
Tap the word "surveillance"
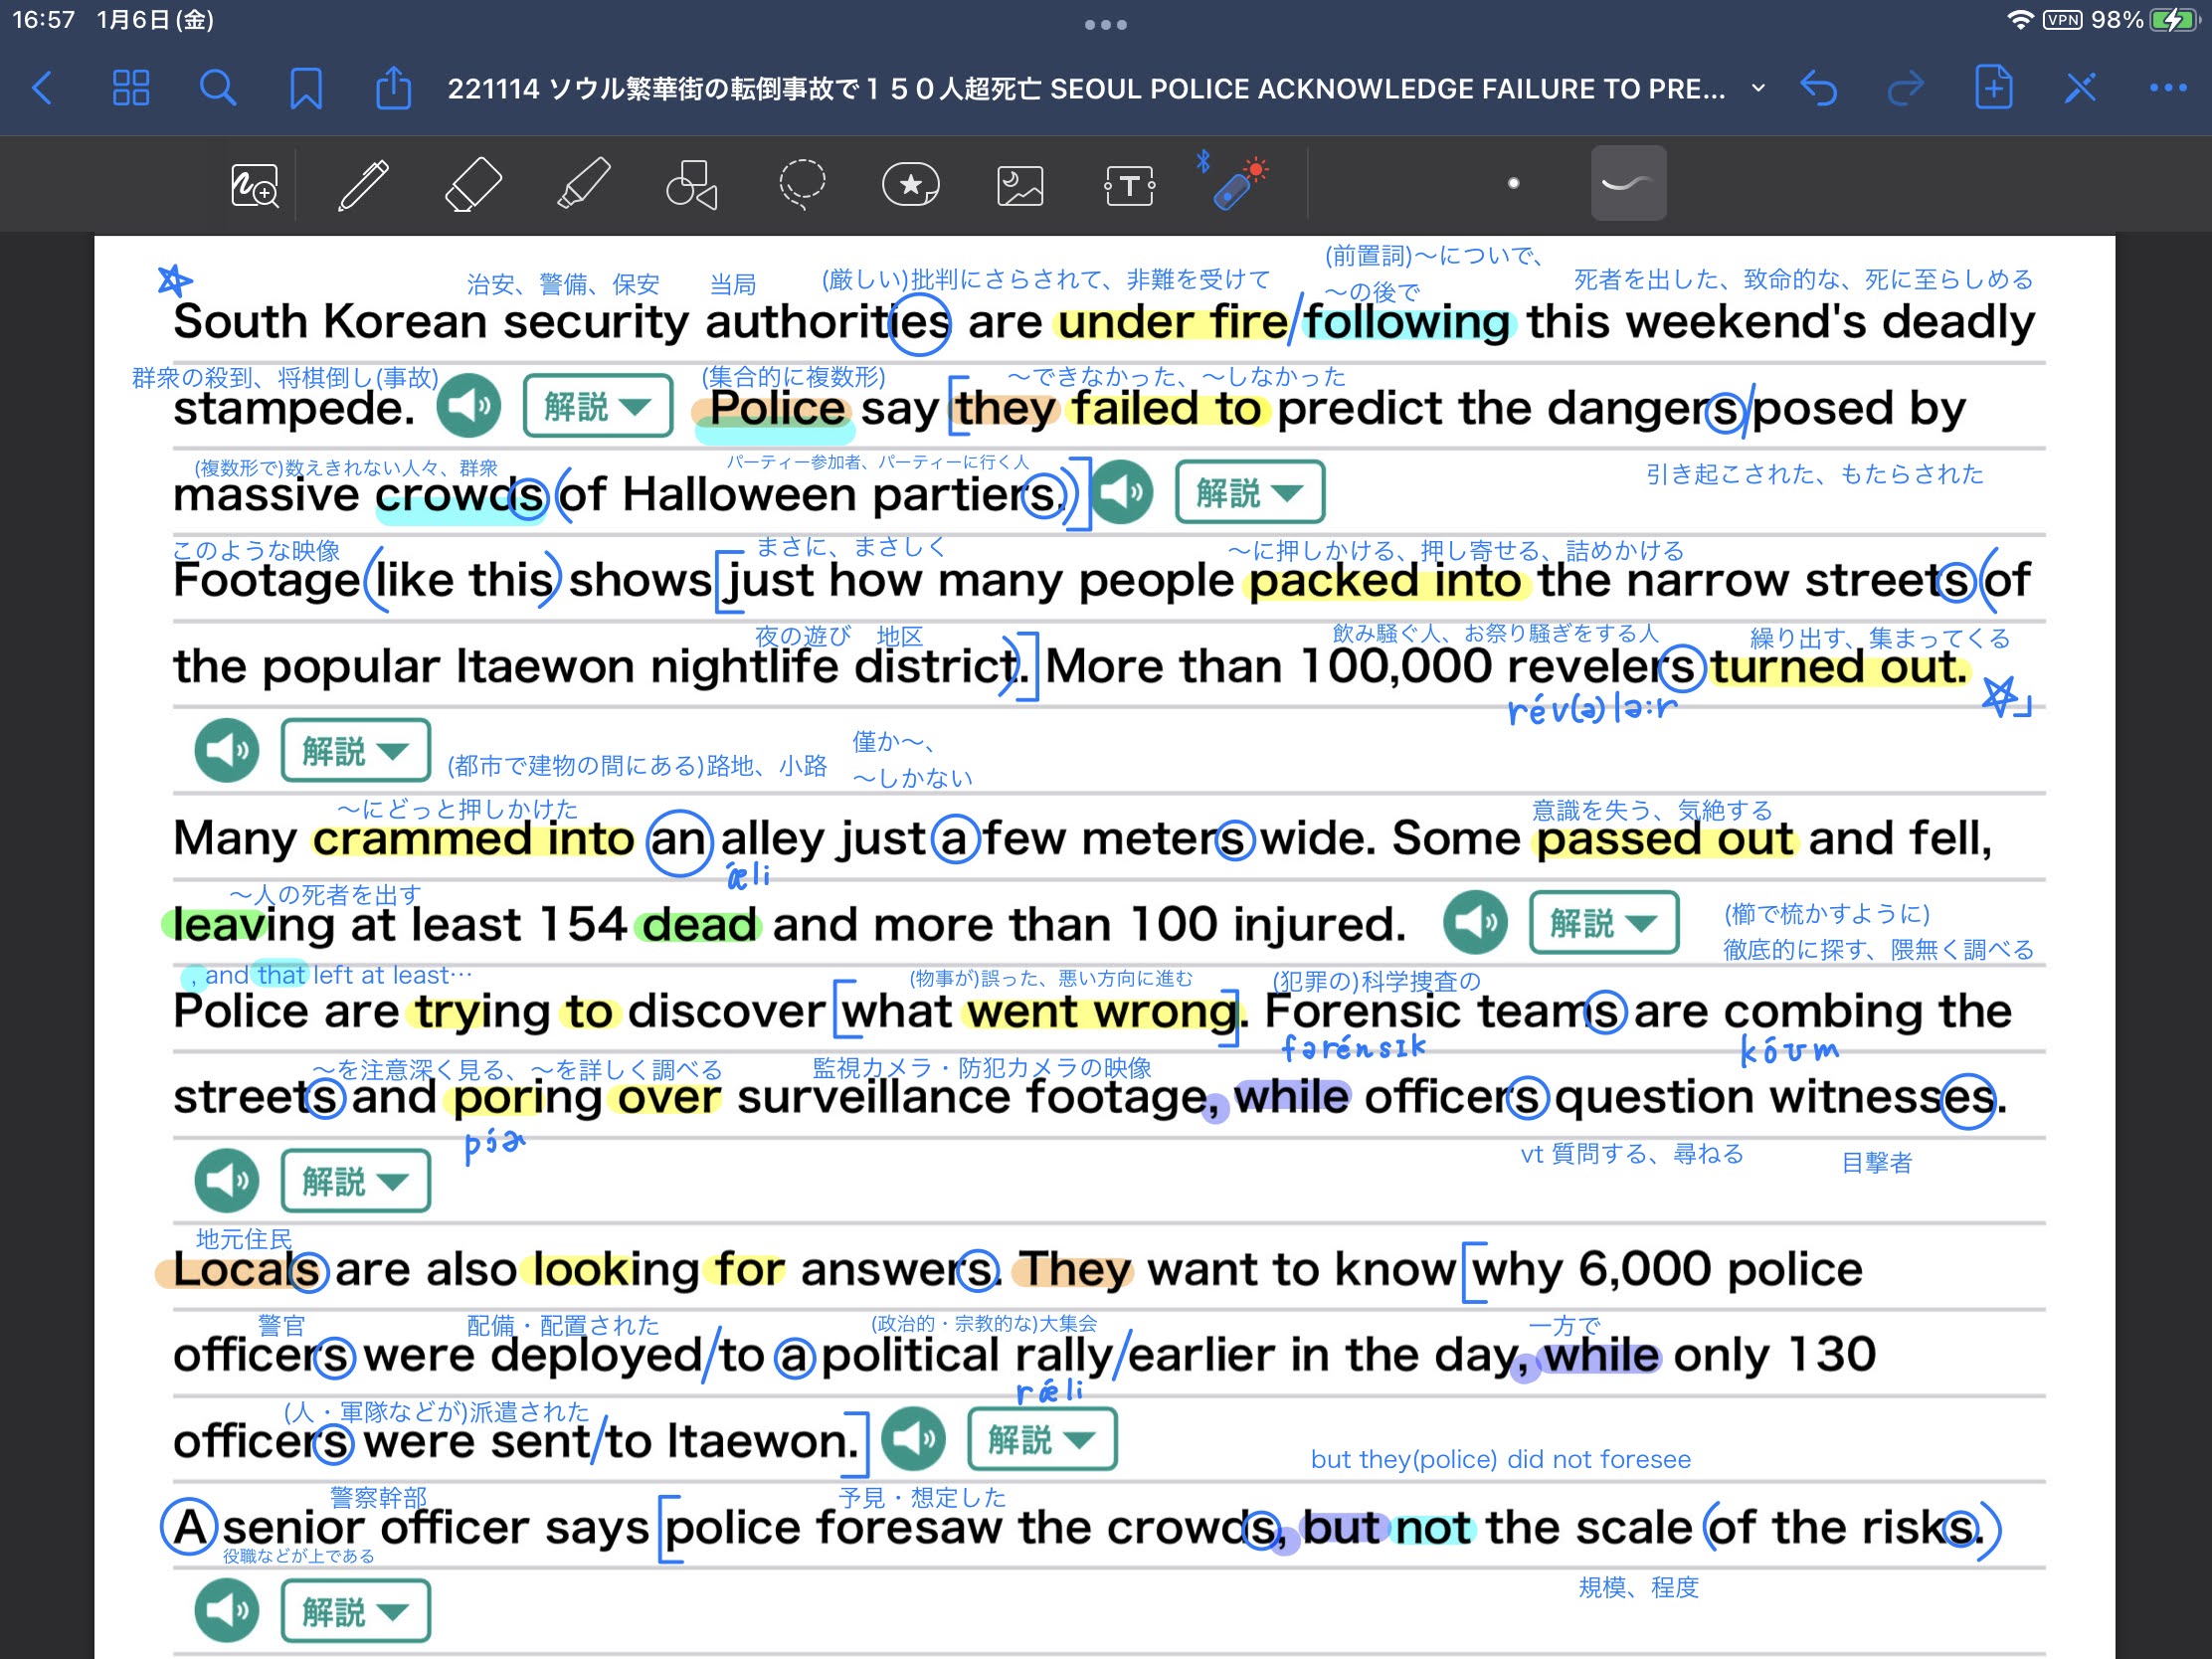pos(874,1097)
